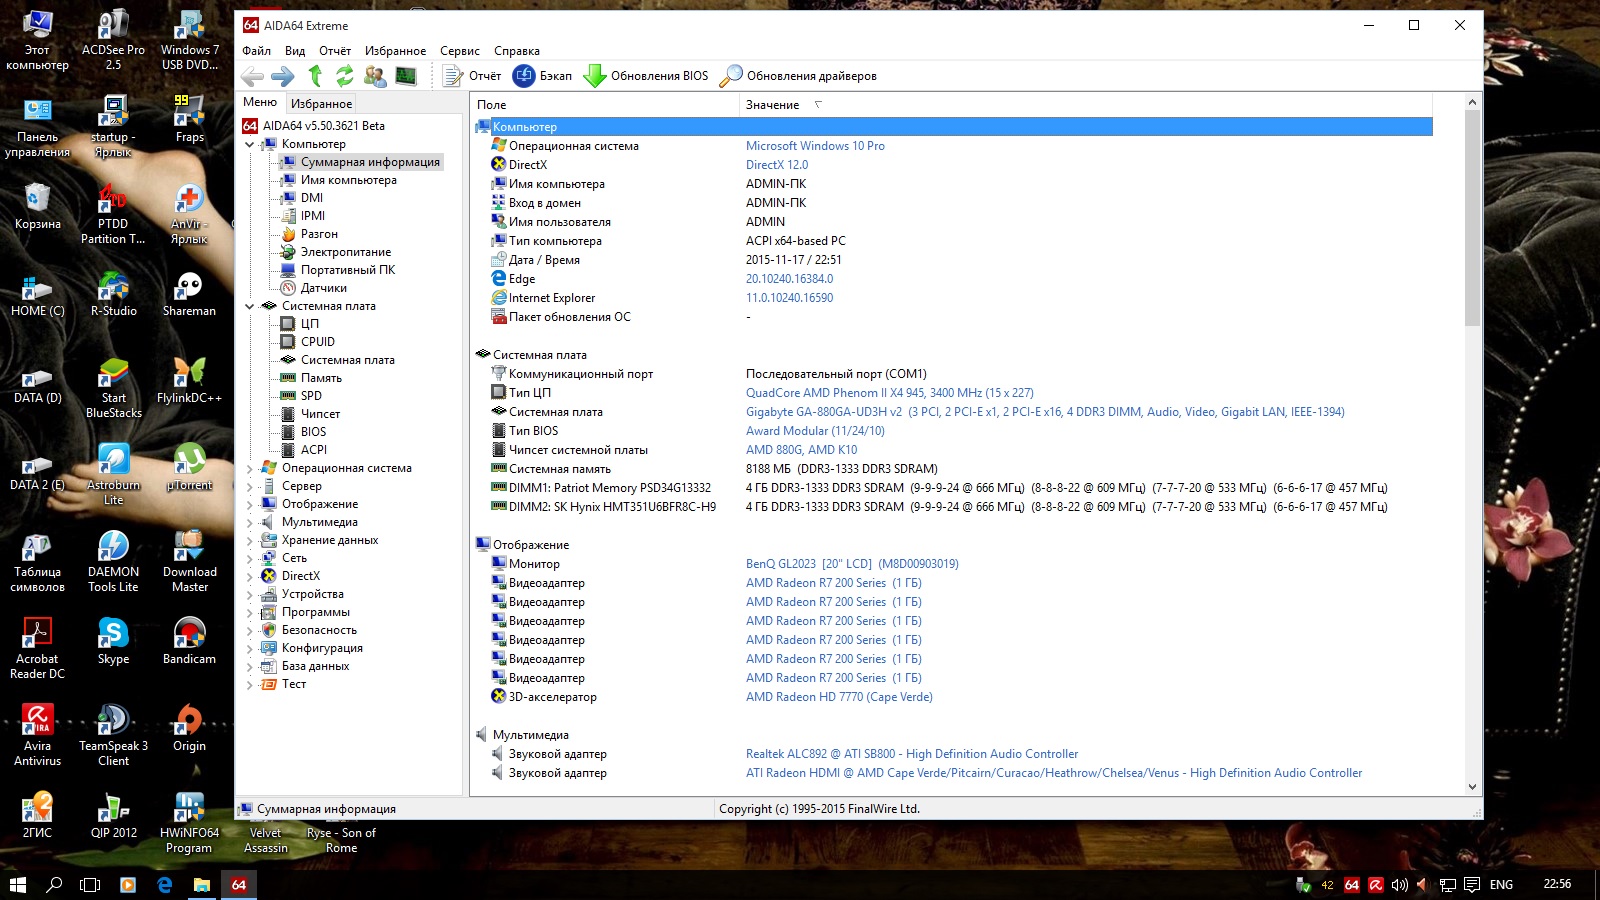Click the blue Forward arrow toolbar icon
The height and width of the screenshot is (900, 1600).
tap(283, 76)
